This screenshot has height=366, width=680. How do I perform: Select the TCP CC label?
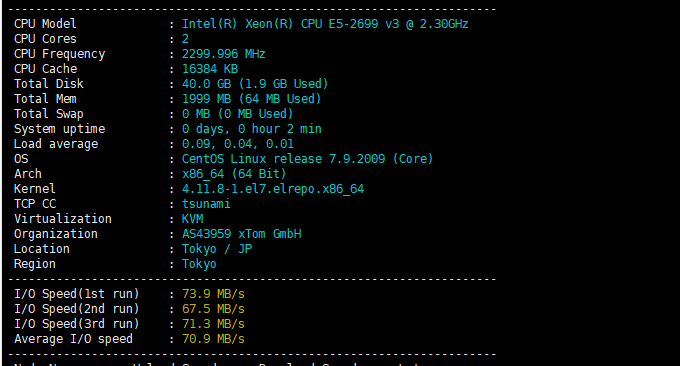click(x=35, y=204)
